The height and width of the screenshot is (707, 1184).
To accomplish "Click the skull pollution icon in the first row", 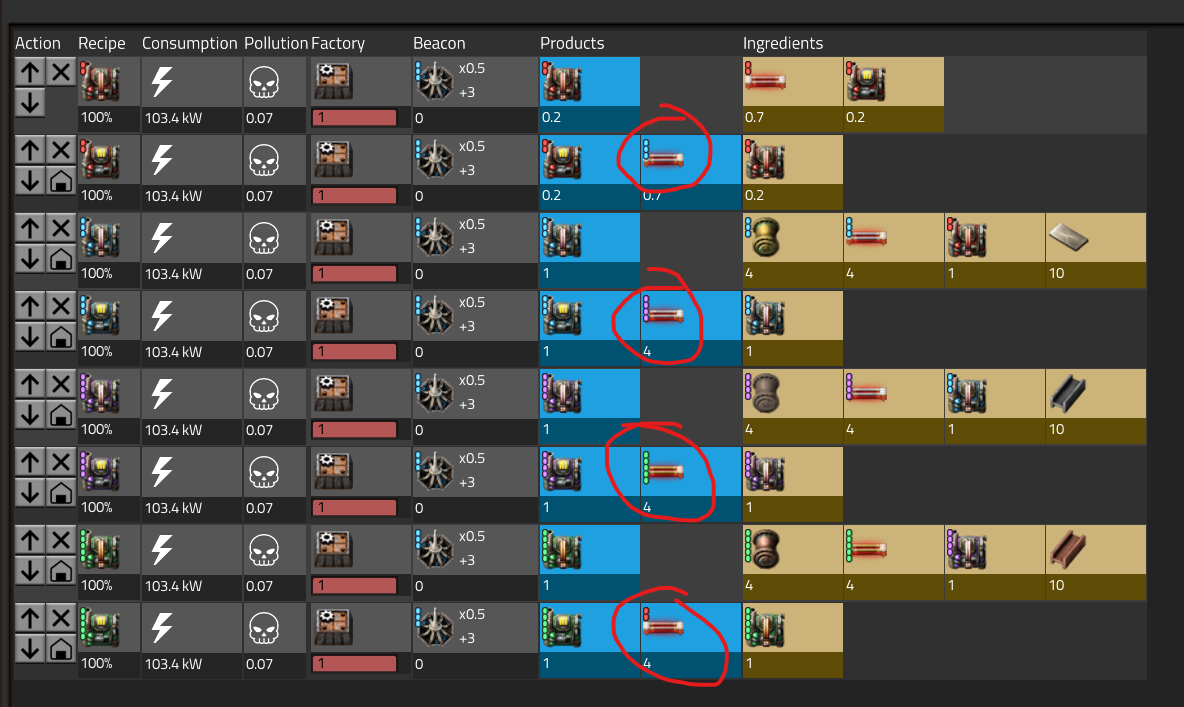I will pyautogui.click(x=264, y=82).
